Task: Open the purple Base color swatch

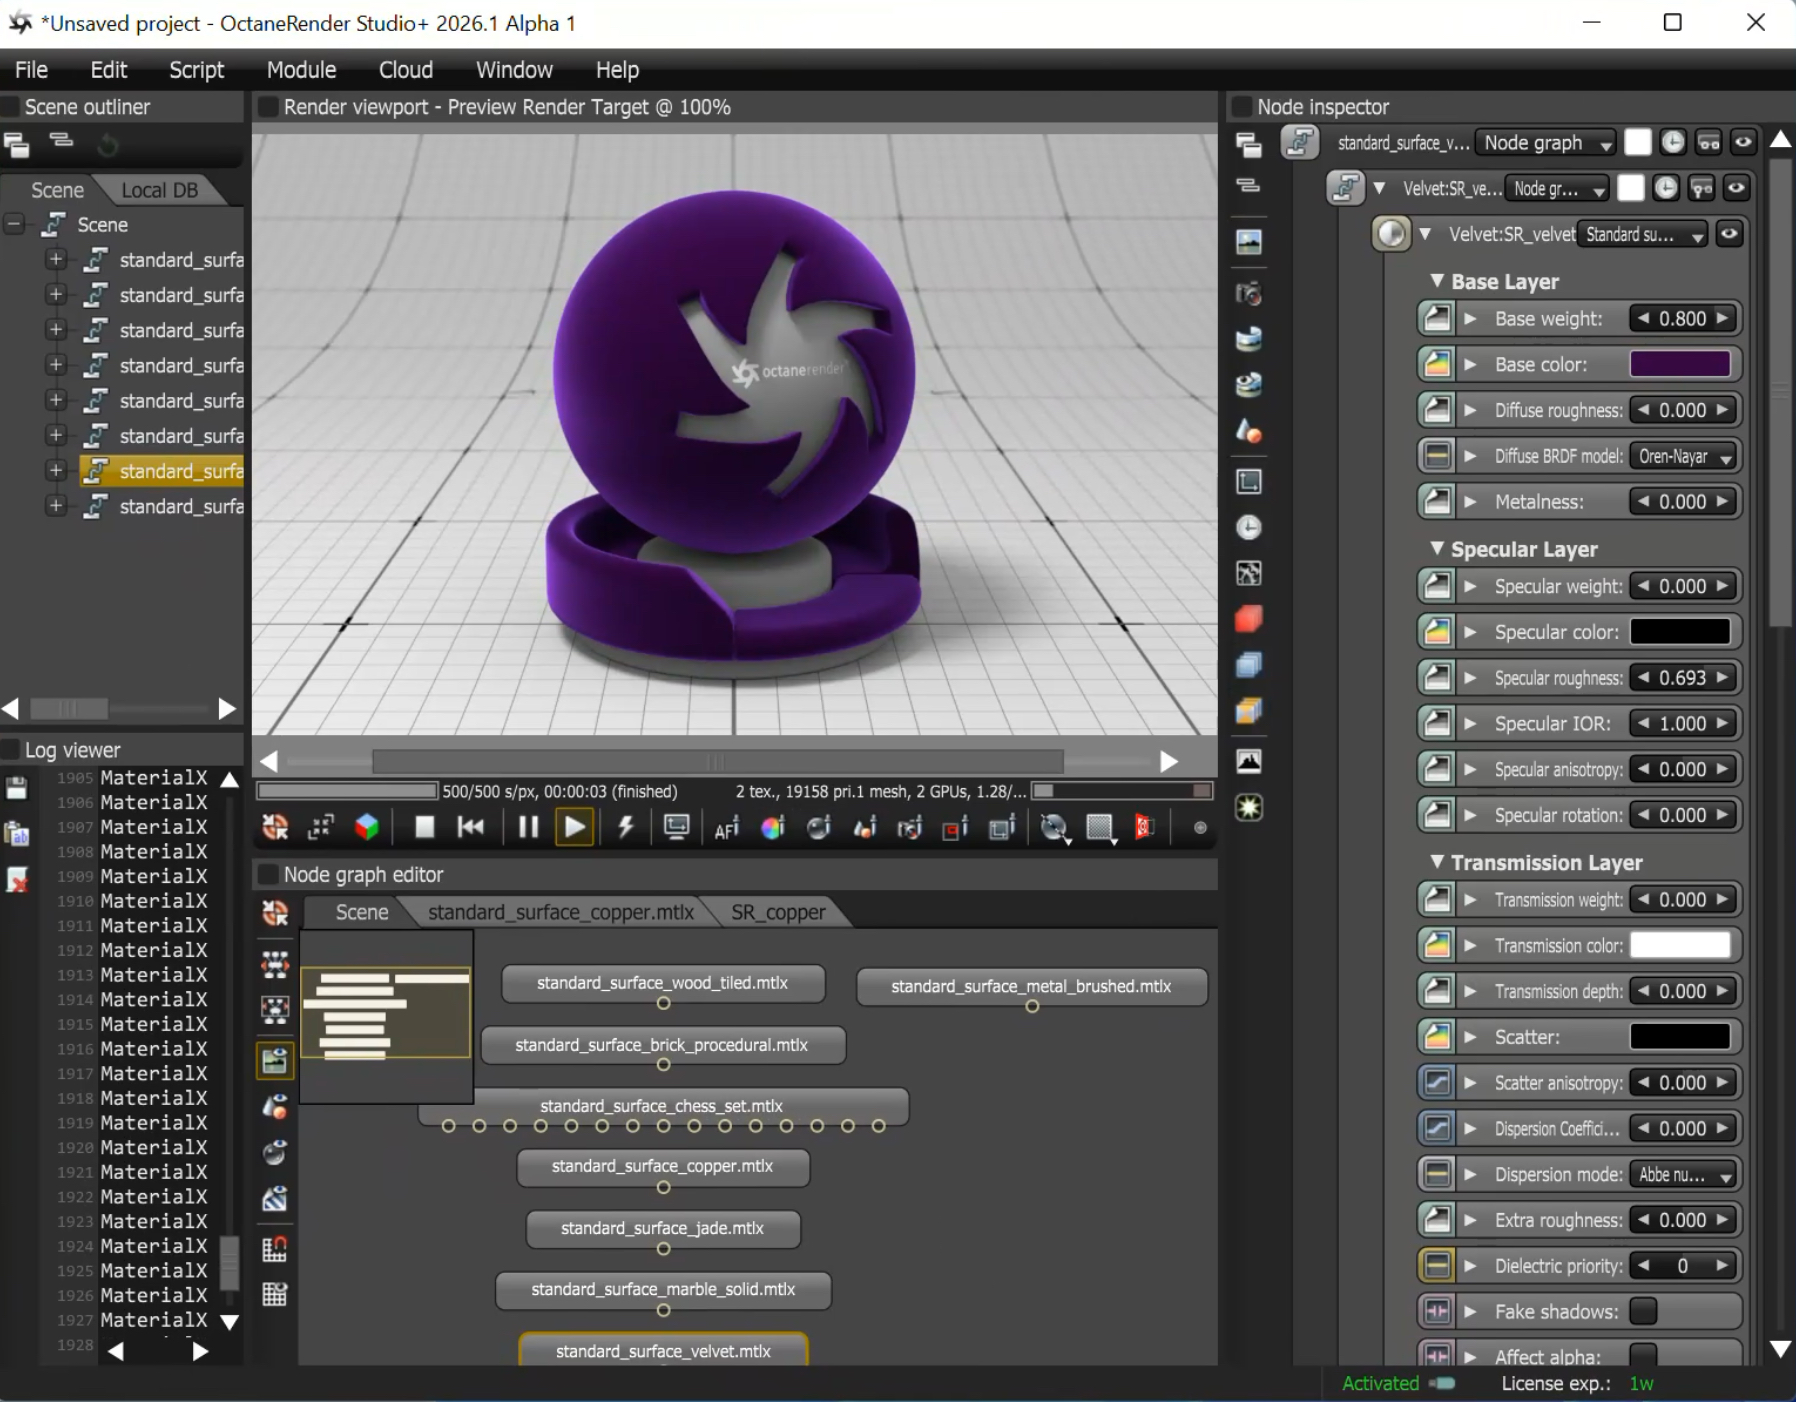Action: (1680, 364)
